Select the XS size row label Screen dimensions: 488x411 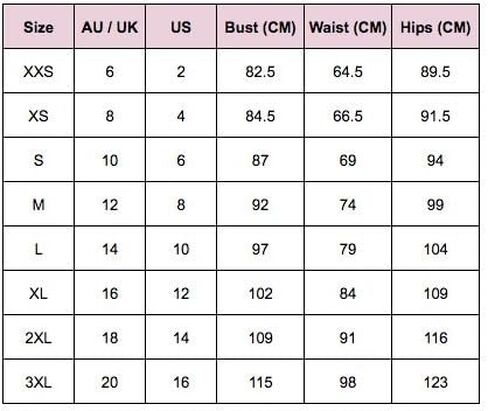coord(38,116)
